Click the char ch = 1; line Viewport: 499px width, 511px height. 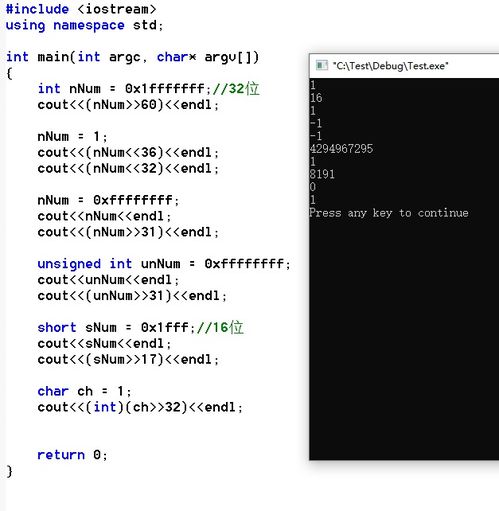(84, 391)
